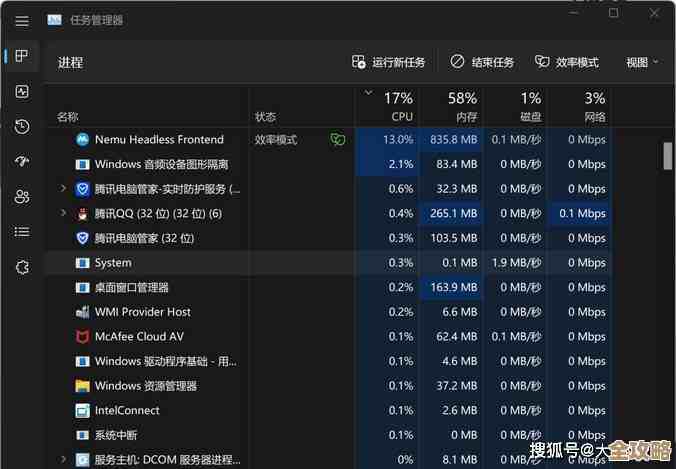Viewport: 676px width, 469px height.
Task: Select the 系统中断 row name
Action: tap(116, 435)
